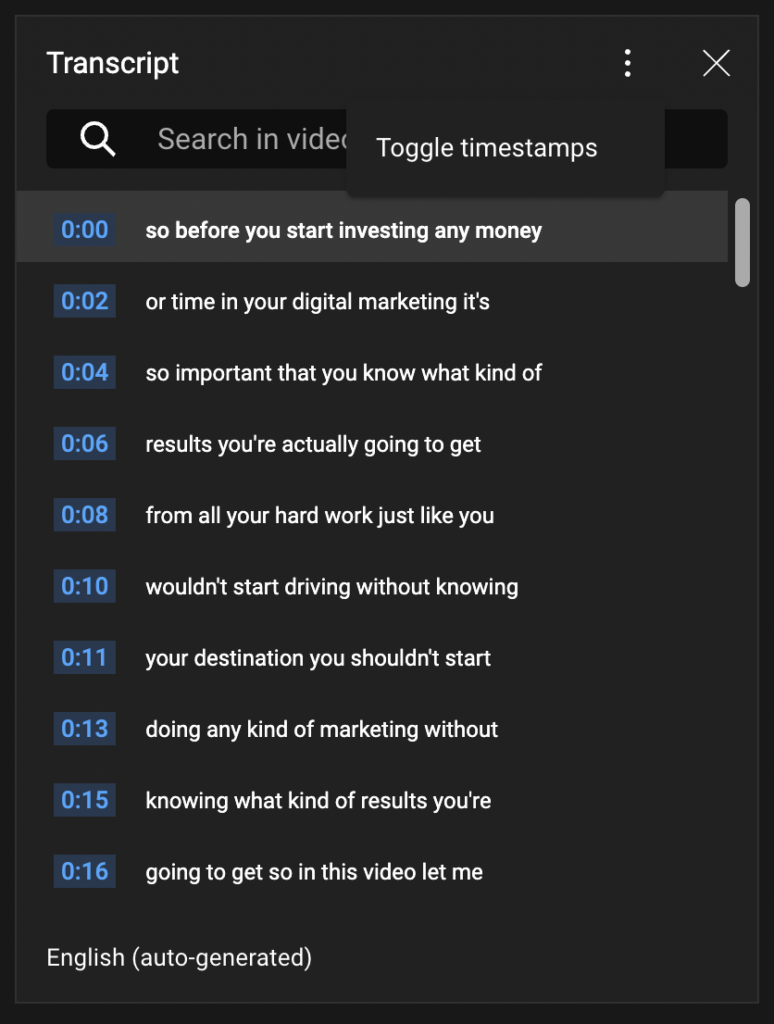Screen dimensions: 774x1024
Task: Jump to timestamp 0:02
Action: click(84, 301)
